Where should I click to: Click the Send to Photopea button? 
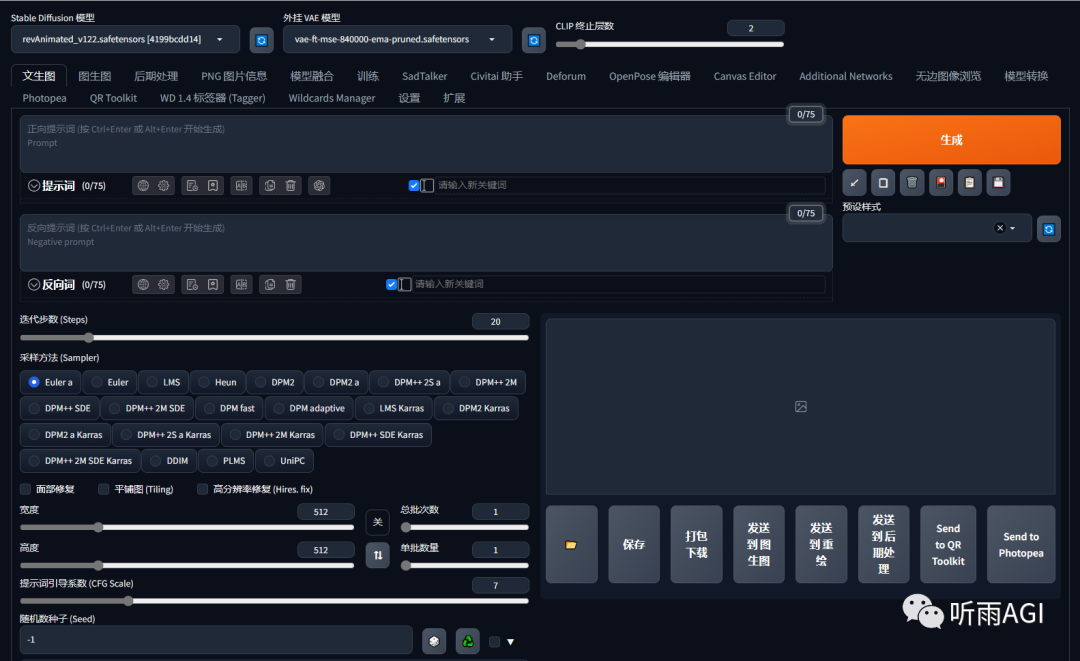tap(1021, 545)
